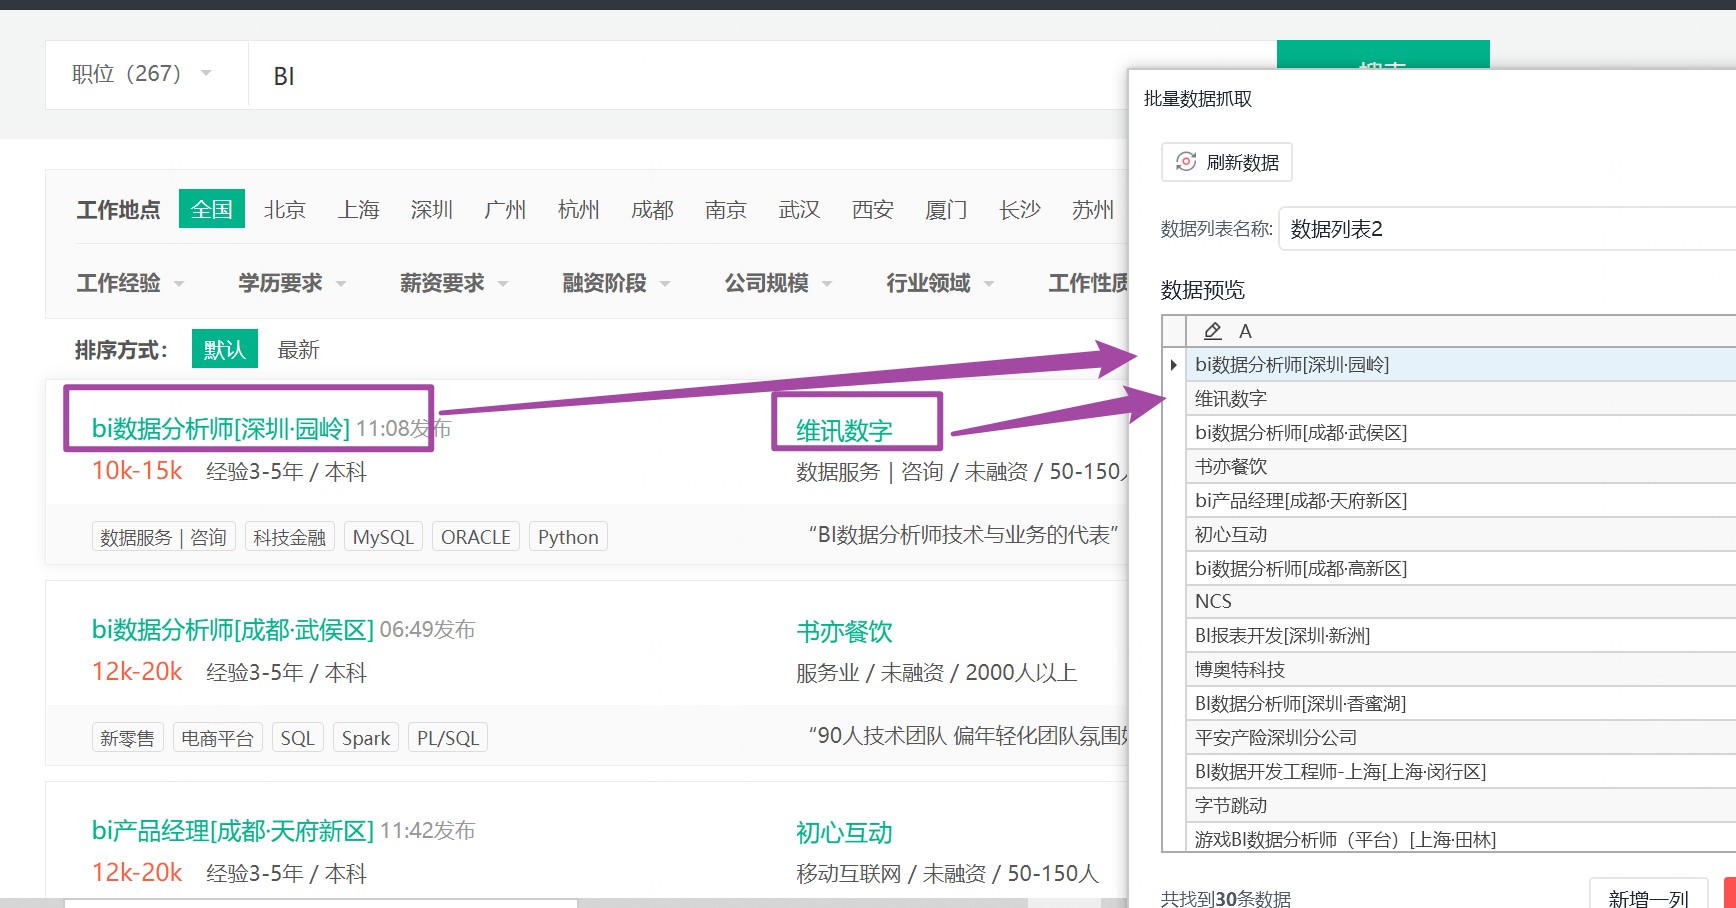Screen dimensions: 1736x908
Task: Select 默认 sorting option
Action: pyautogui.click(x=225, y=349)
